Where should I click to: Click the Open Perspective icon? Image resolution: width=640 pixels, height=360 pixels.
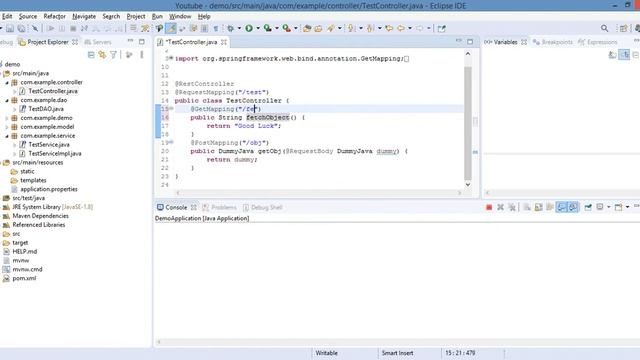click(623, 29)
